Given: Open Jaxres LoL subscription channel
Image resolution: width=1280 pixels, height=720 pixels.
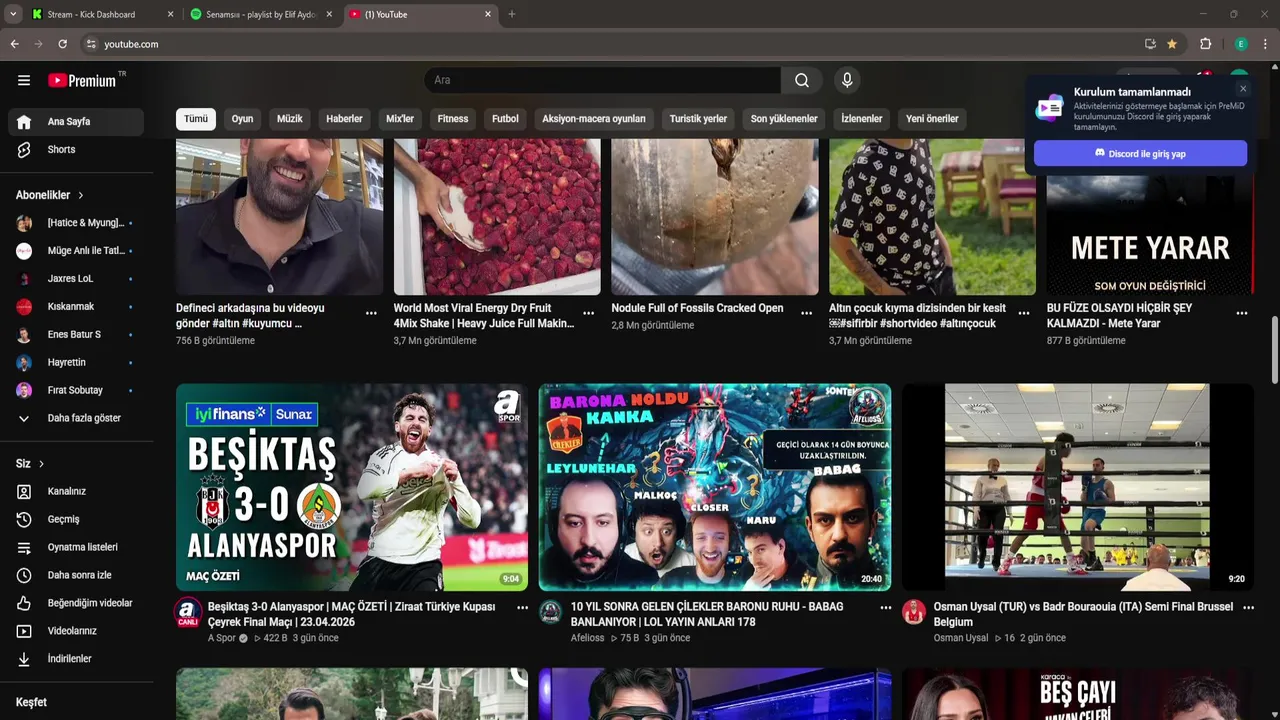Looking at the screenshot, I should click(76, 279).
